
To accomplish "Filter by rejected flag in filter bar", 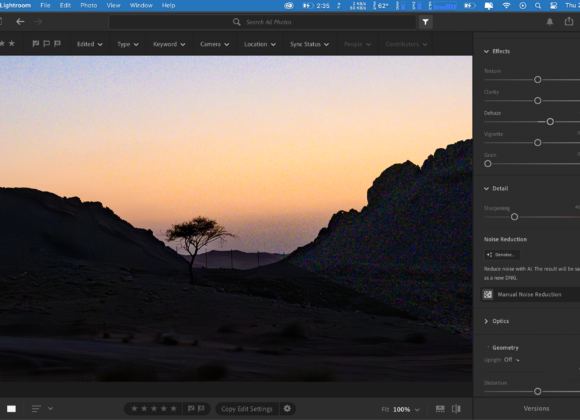I will point(57,44).
